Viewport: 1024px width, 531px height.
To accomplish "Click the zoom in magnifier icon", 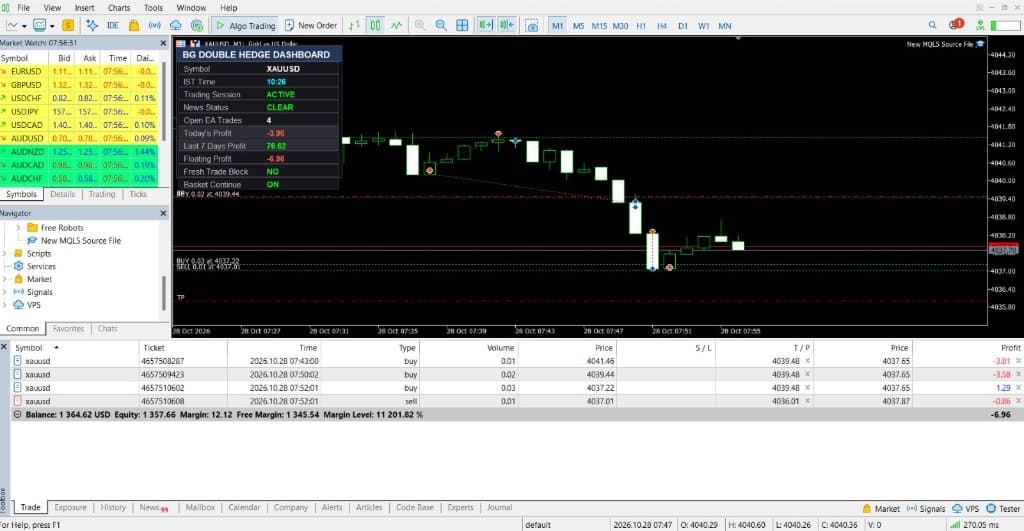I will (420, 25).
